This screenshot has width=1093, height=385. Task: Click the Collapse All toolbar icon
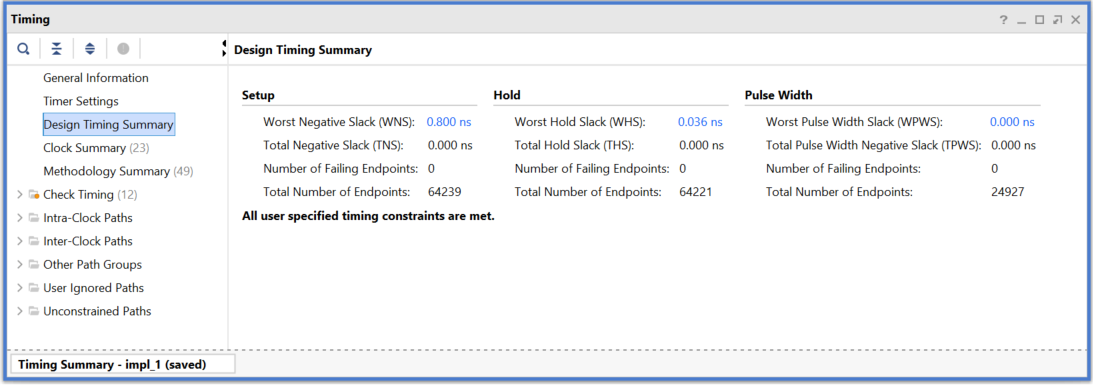point(56,49)
